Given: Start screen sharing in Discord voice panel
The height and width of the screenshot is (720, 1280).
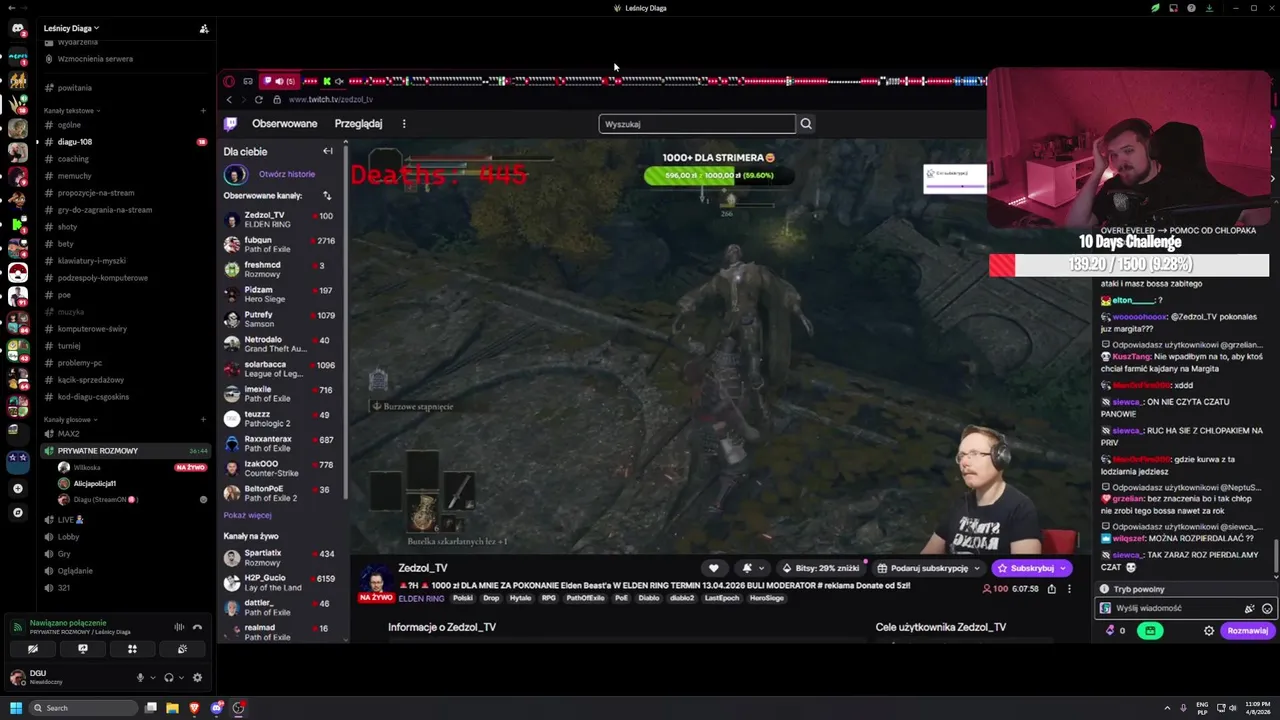Looking at the screenshot, I should [83, 649].
